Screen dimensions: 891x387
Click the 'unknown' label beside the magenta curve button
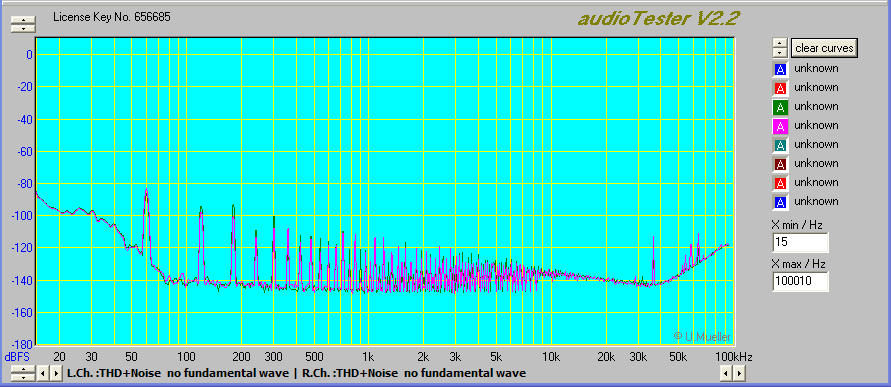(816, 125)
